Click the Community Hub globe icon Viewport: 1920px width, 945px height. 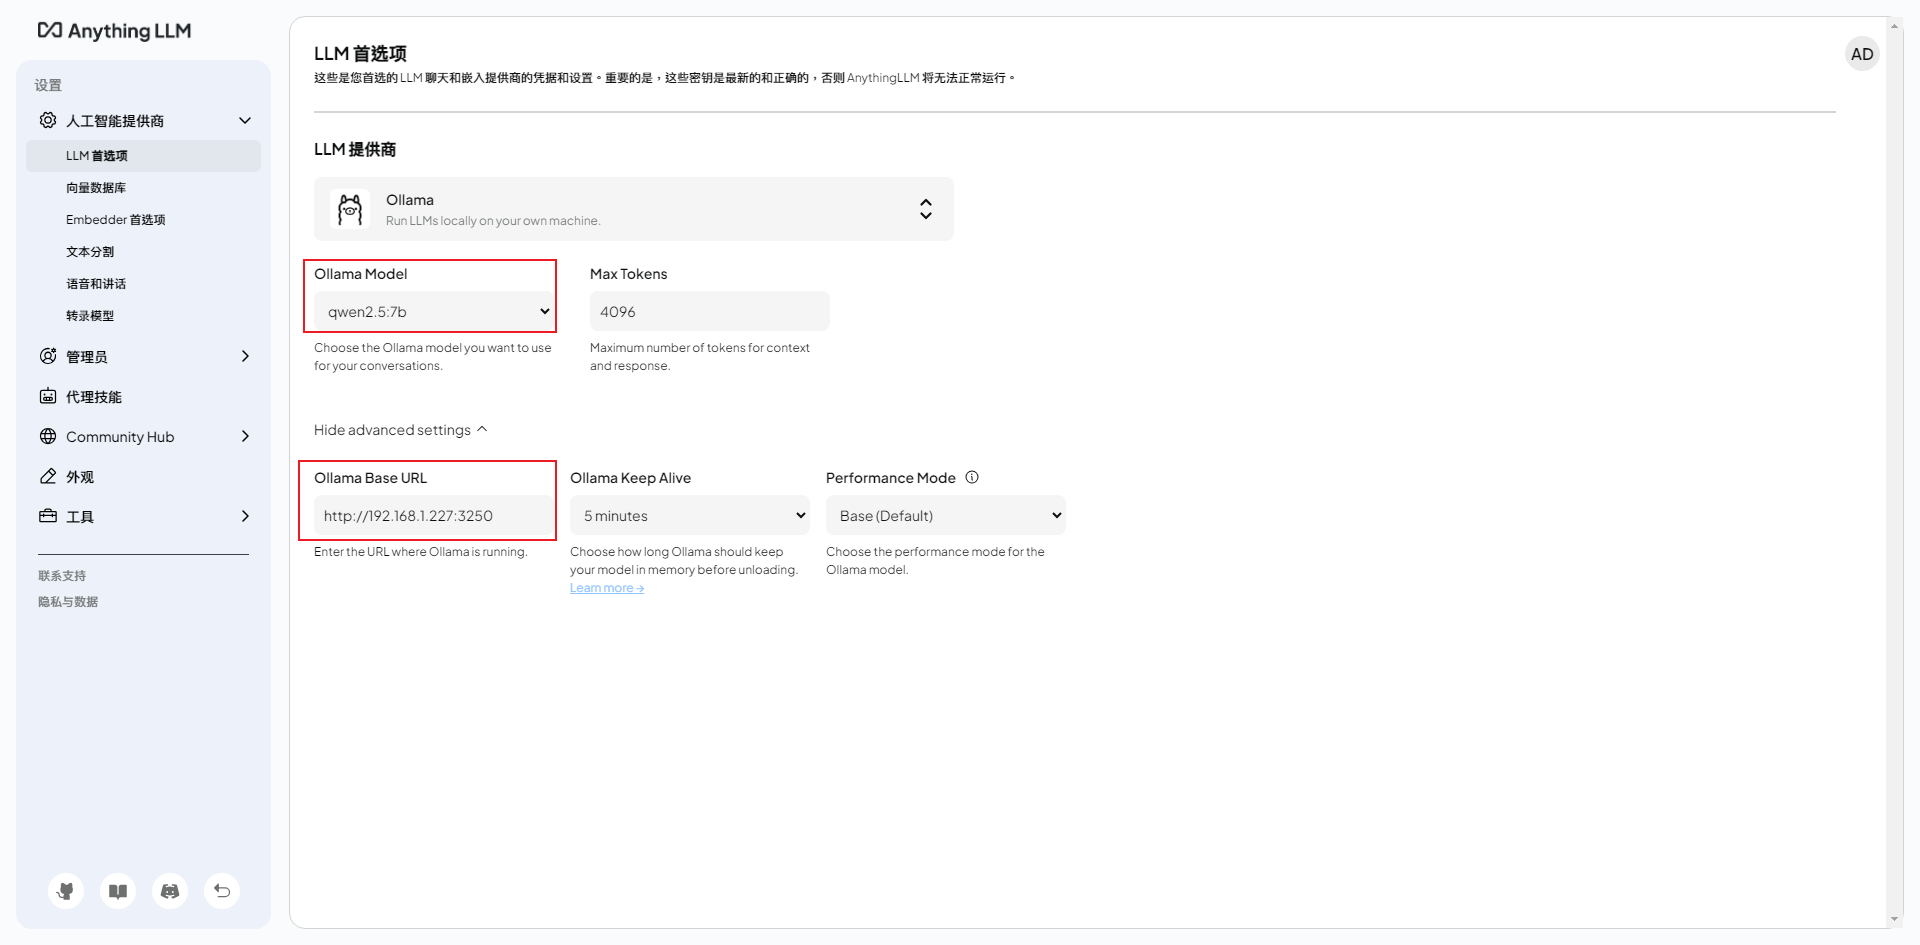(48, 436)
